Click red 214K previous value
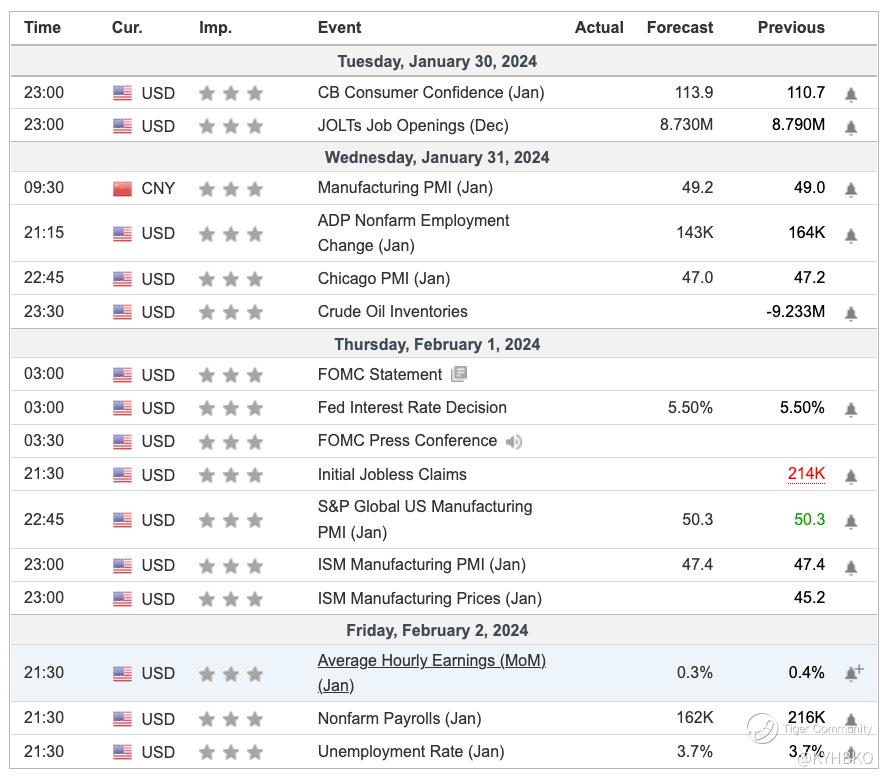 (806, 474)
